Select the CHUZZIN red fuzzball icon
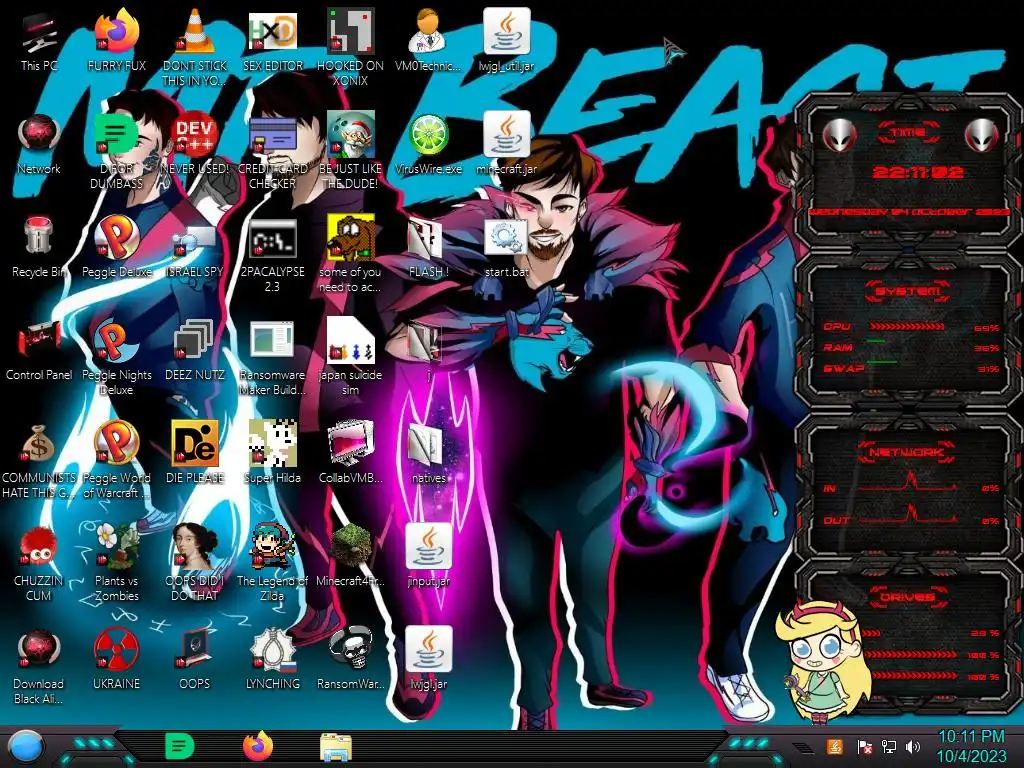 coord(39,547)
